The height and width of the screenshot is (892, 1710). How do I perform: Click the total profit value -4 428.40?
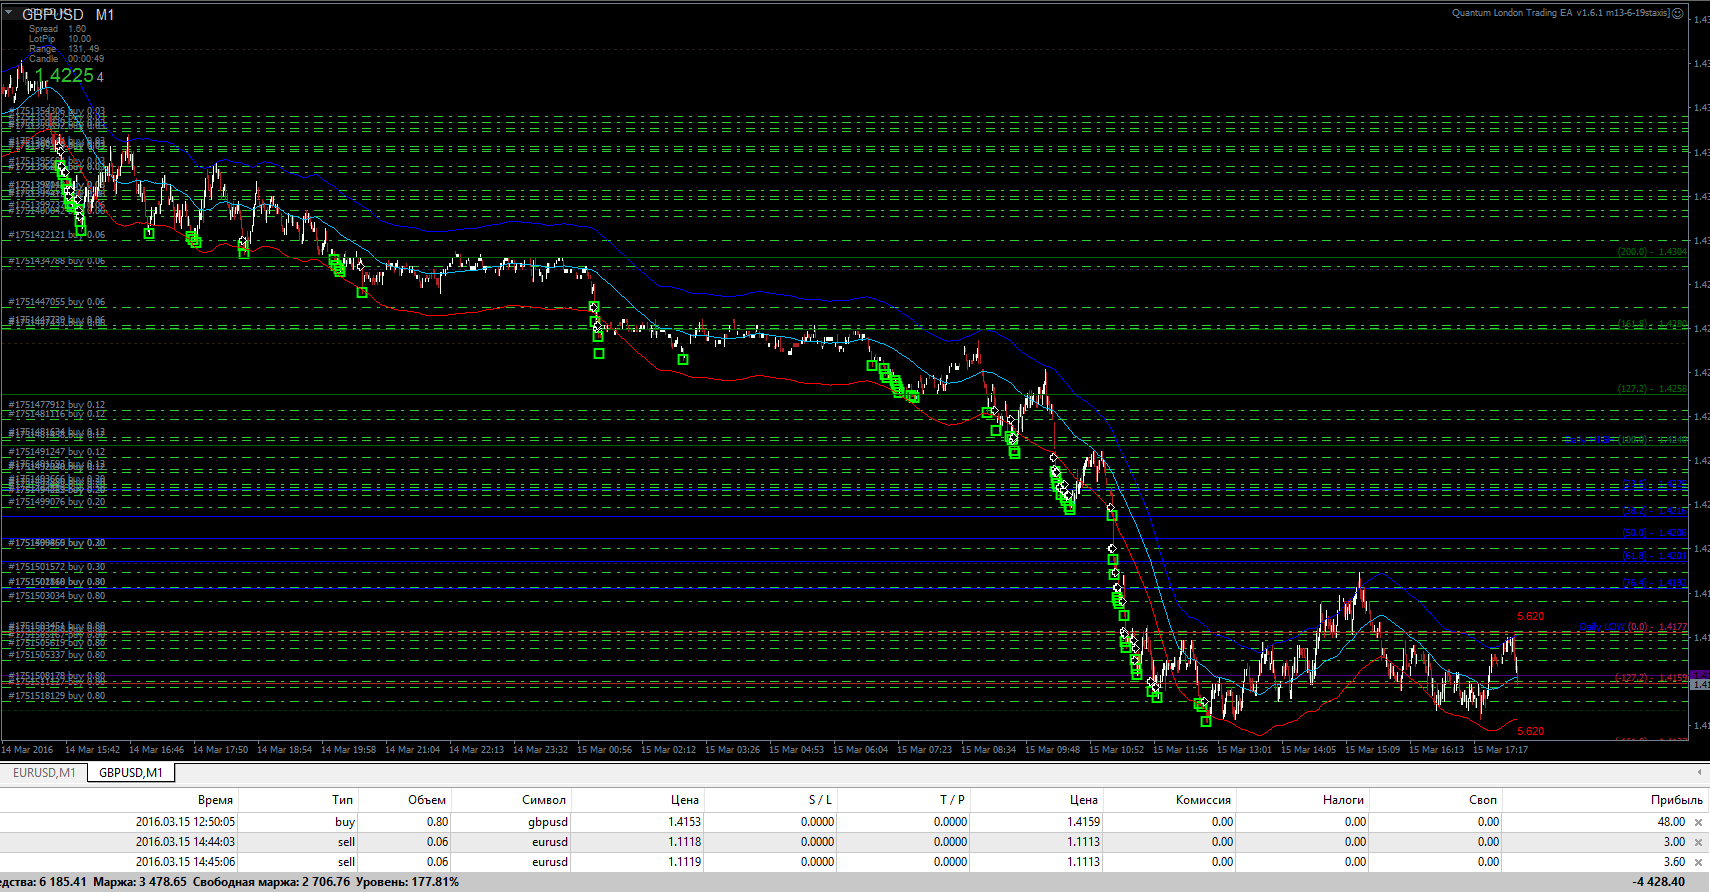click(1658, 882)
